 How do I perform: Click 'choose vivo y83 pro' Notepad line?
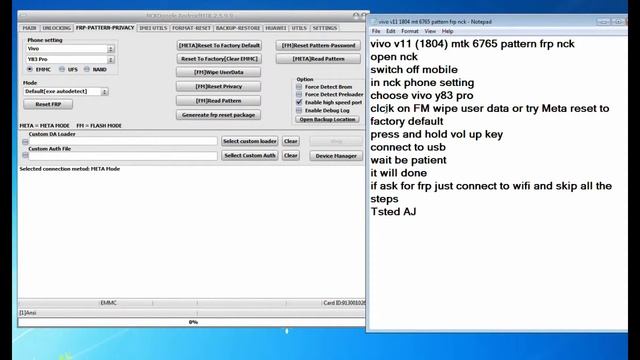[422, 96]
